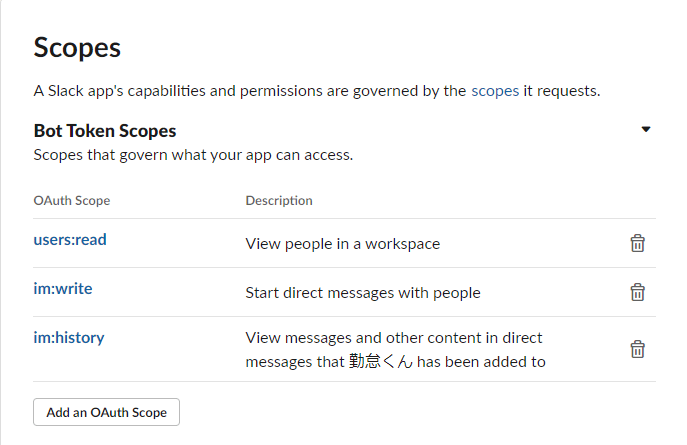Click 'Start direct messages with people' description

(x=363, y=293)
